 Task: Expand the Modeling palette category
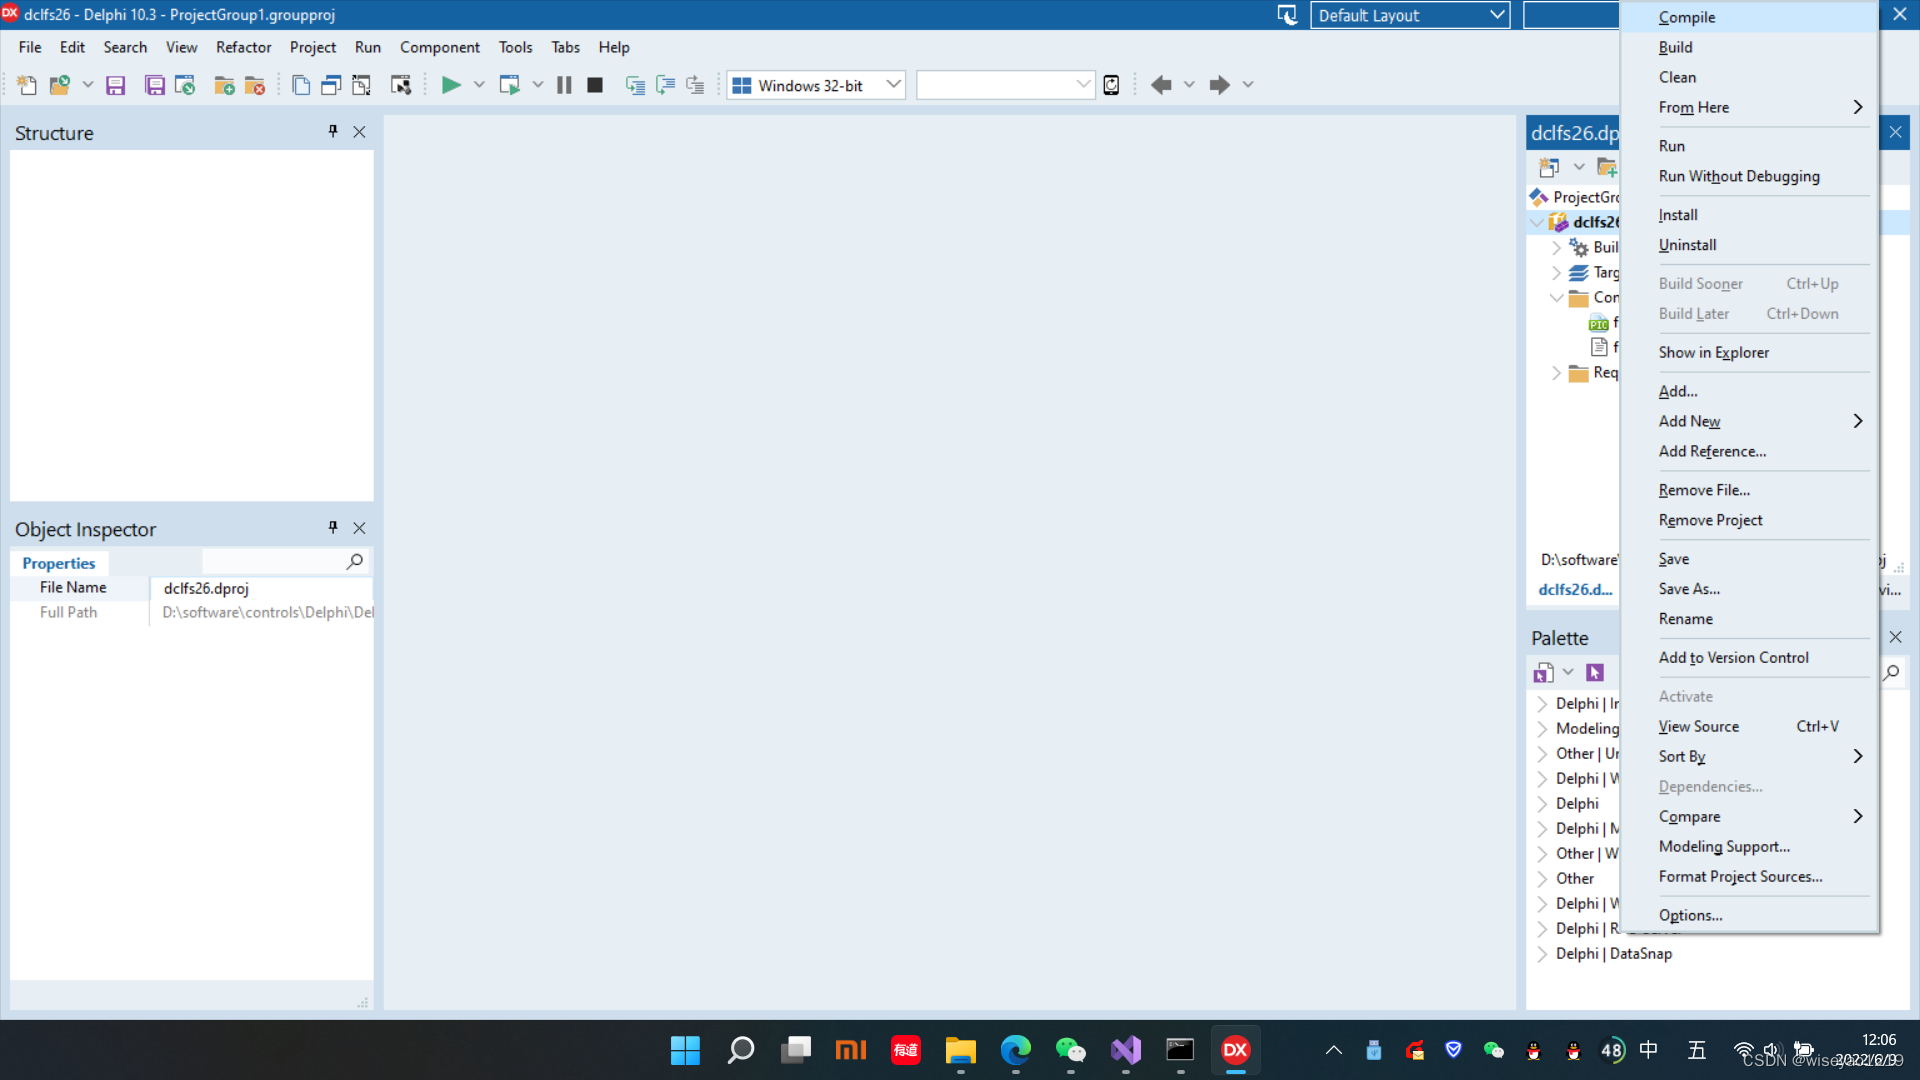[1542, 729]
